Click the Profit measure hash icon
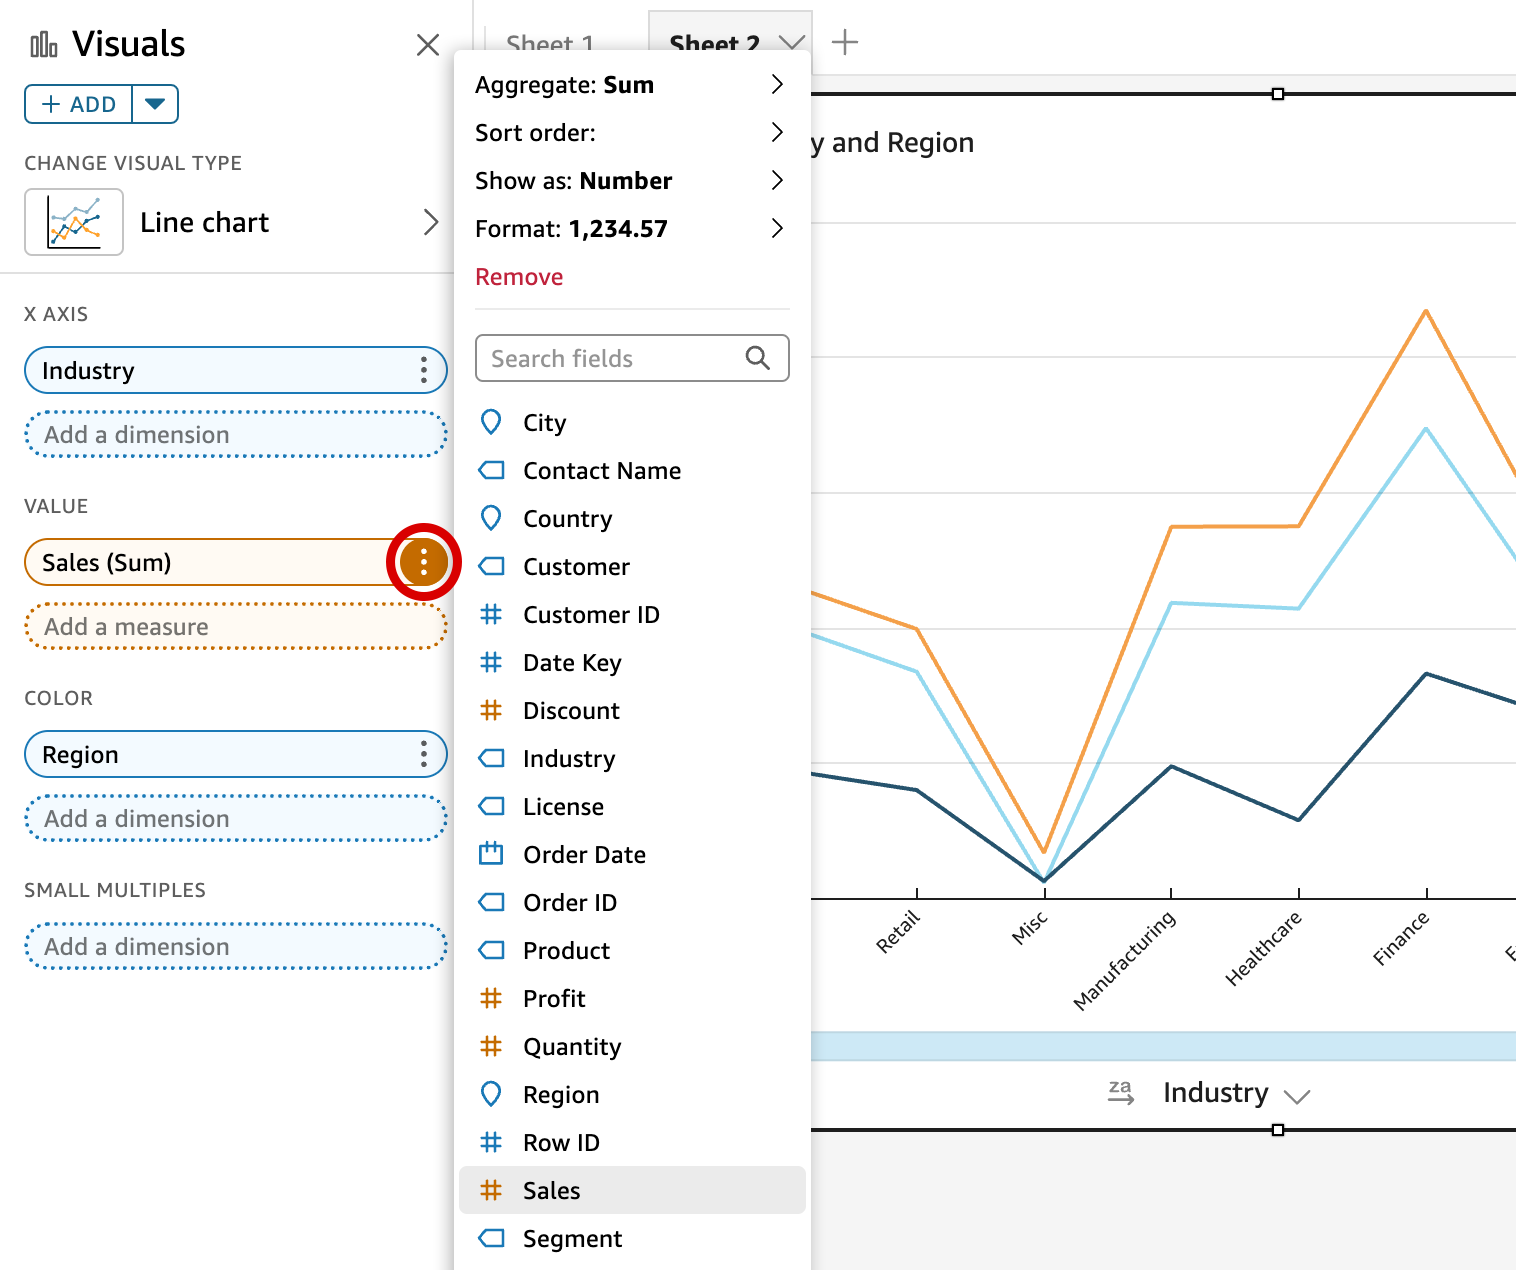The image size is (1516, 1270). [491, 998]
